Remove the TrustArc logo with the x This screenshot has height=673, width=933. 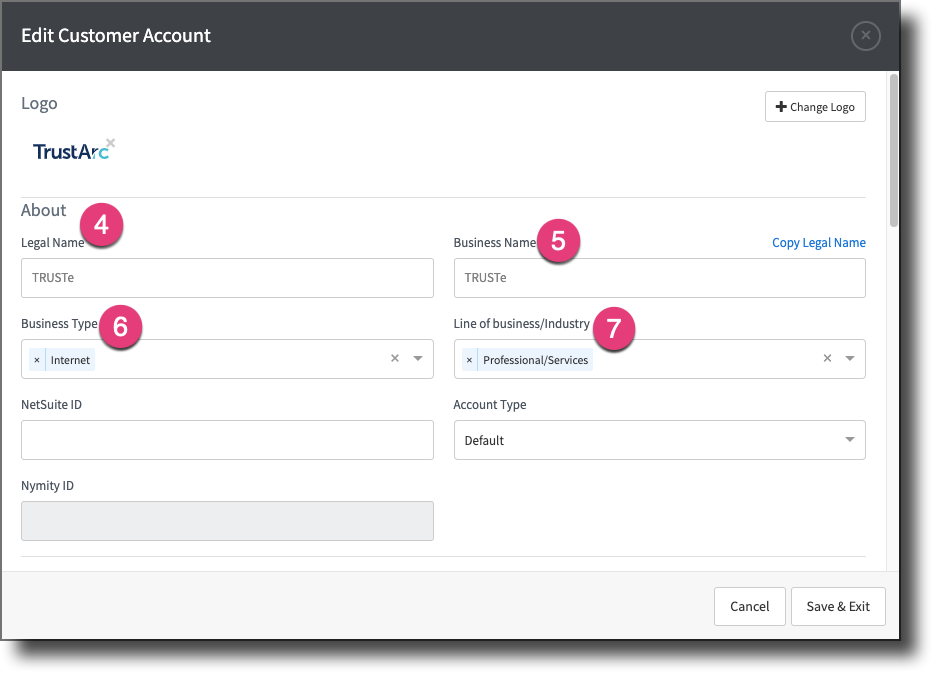point(111,142)
